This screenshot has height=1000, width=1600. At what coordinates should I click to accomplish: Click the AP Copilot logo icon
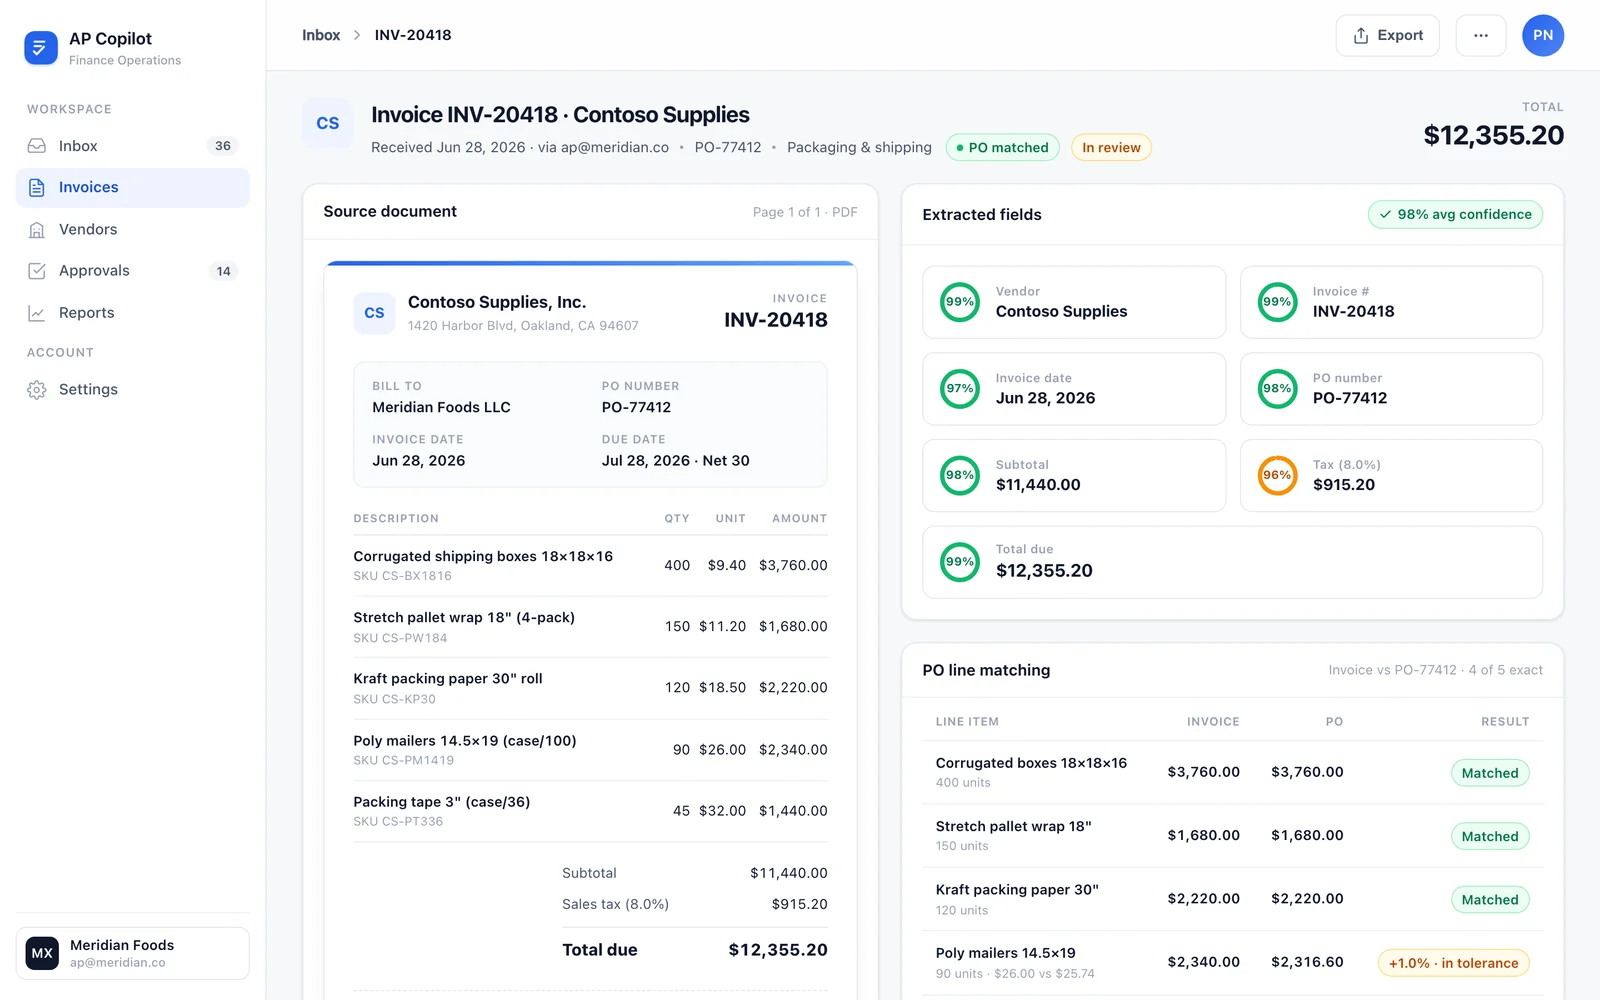pos(41,47)
